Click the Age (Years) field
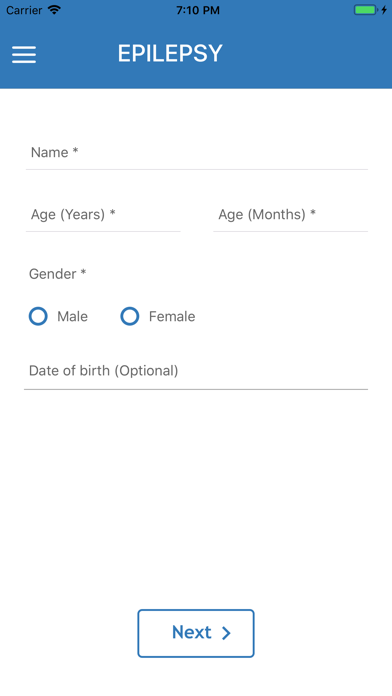Image resolution: width=392 pixels, height=696 pixels. coord(103,215)
